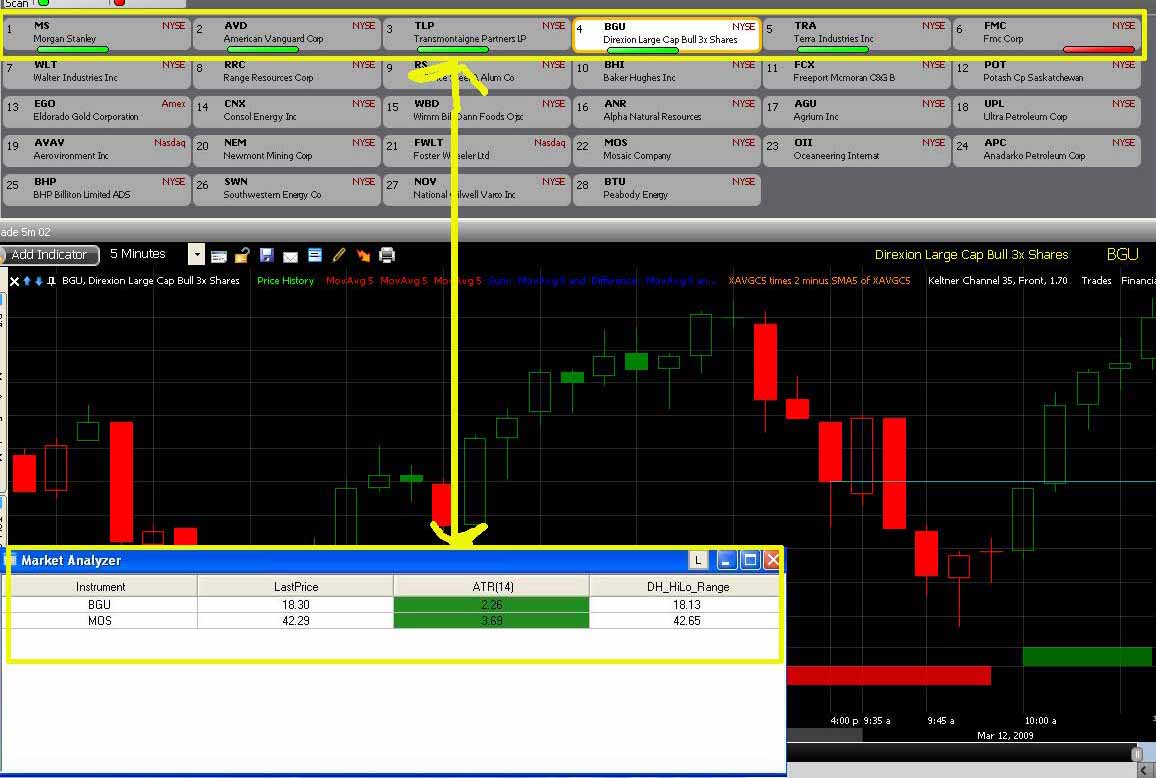The image size is (1156, 778).
Task: Select the RRC Range Resources Corp card
Action: pos(287,72)
